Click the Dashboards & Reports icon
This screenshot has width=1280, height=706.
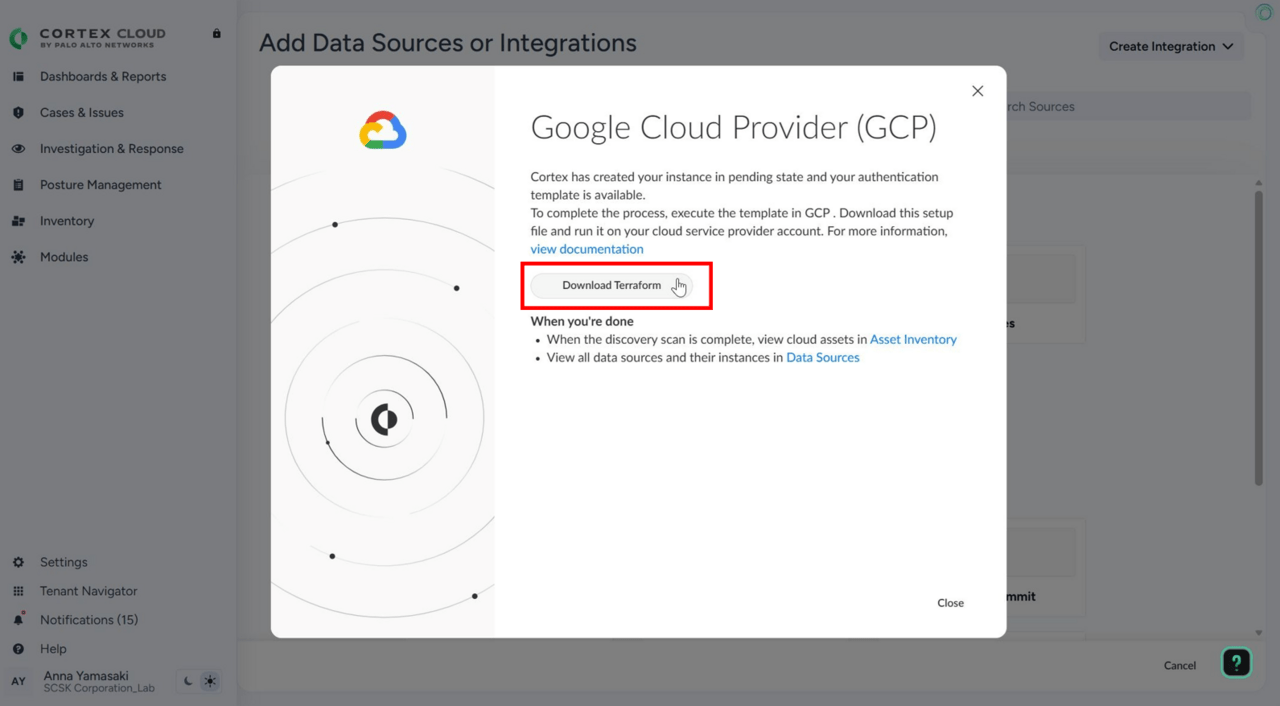[x=18, y=77]
